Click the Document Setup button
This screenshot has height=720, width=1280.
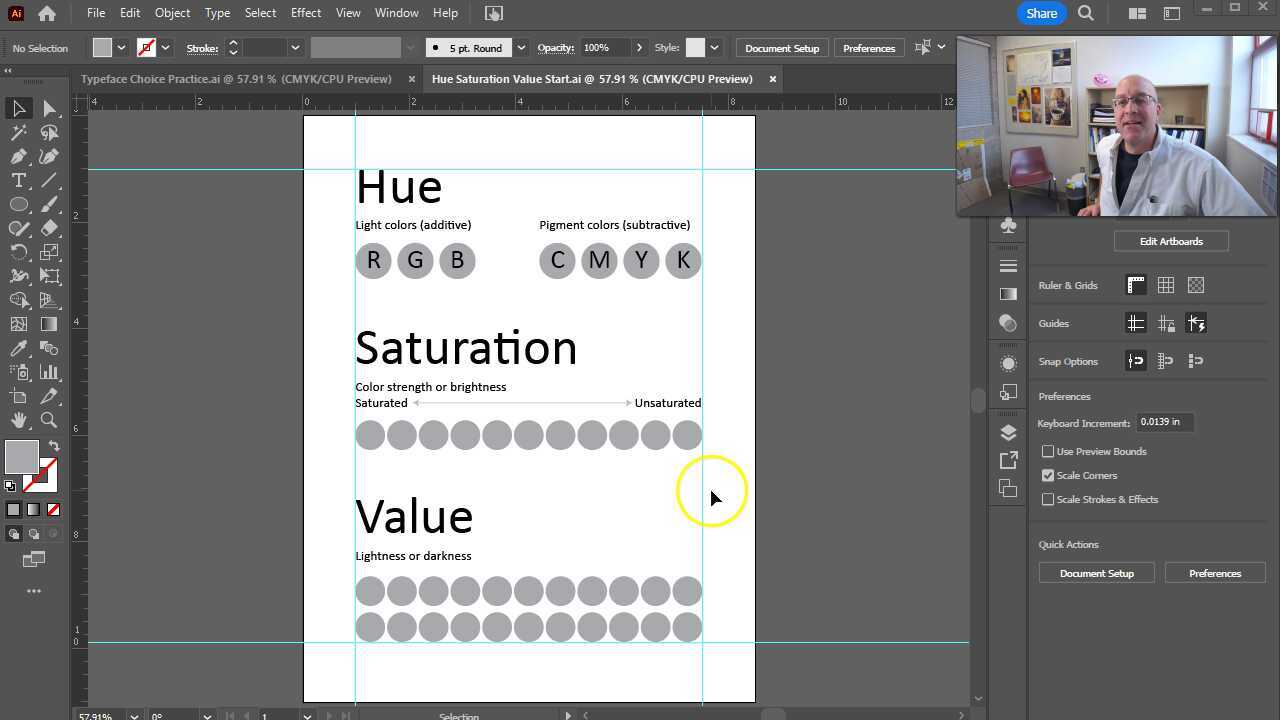pos(781,47)
